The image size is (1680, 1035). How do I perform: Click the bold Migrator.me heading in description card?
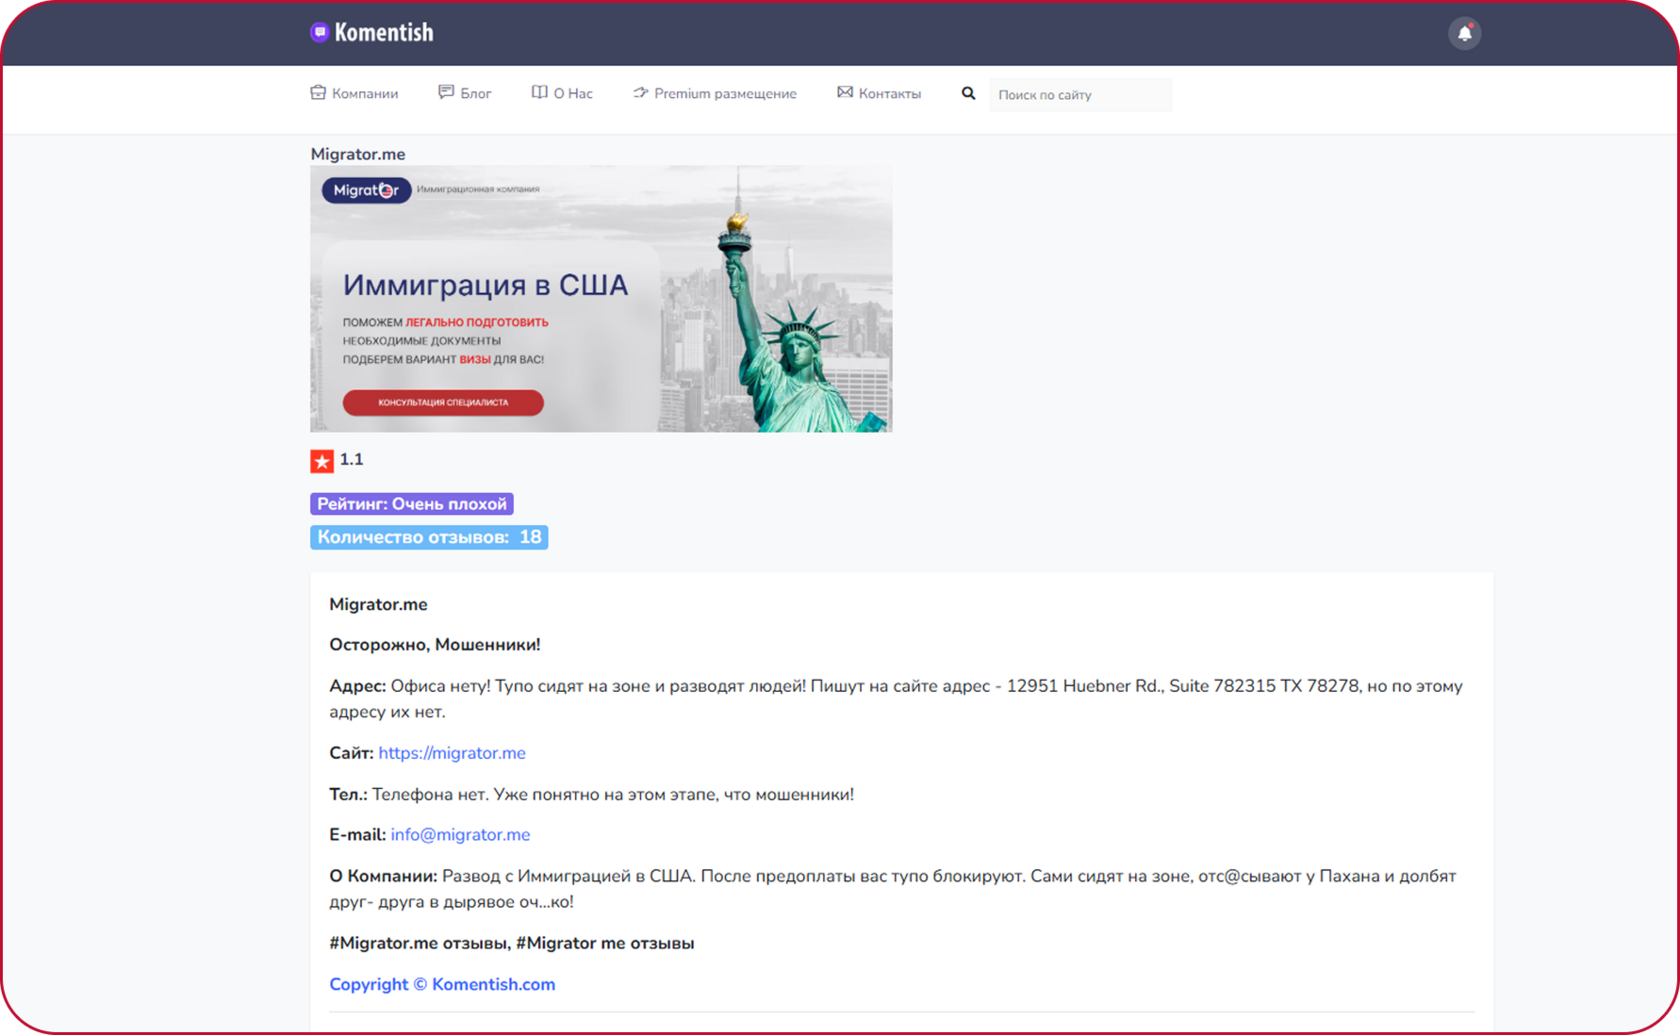pos(378,604)
